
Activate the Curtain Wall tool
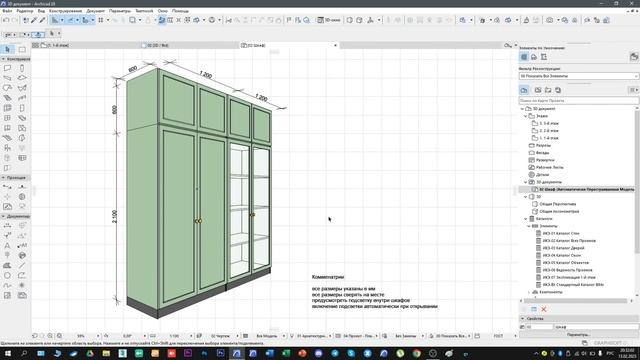click(x=7, y=108)
